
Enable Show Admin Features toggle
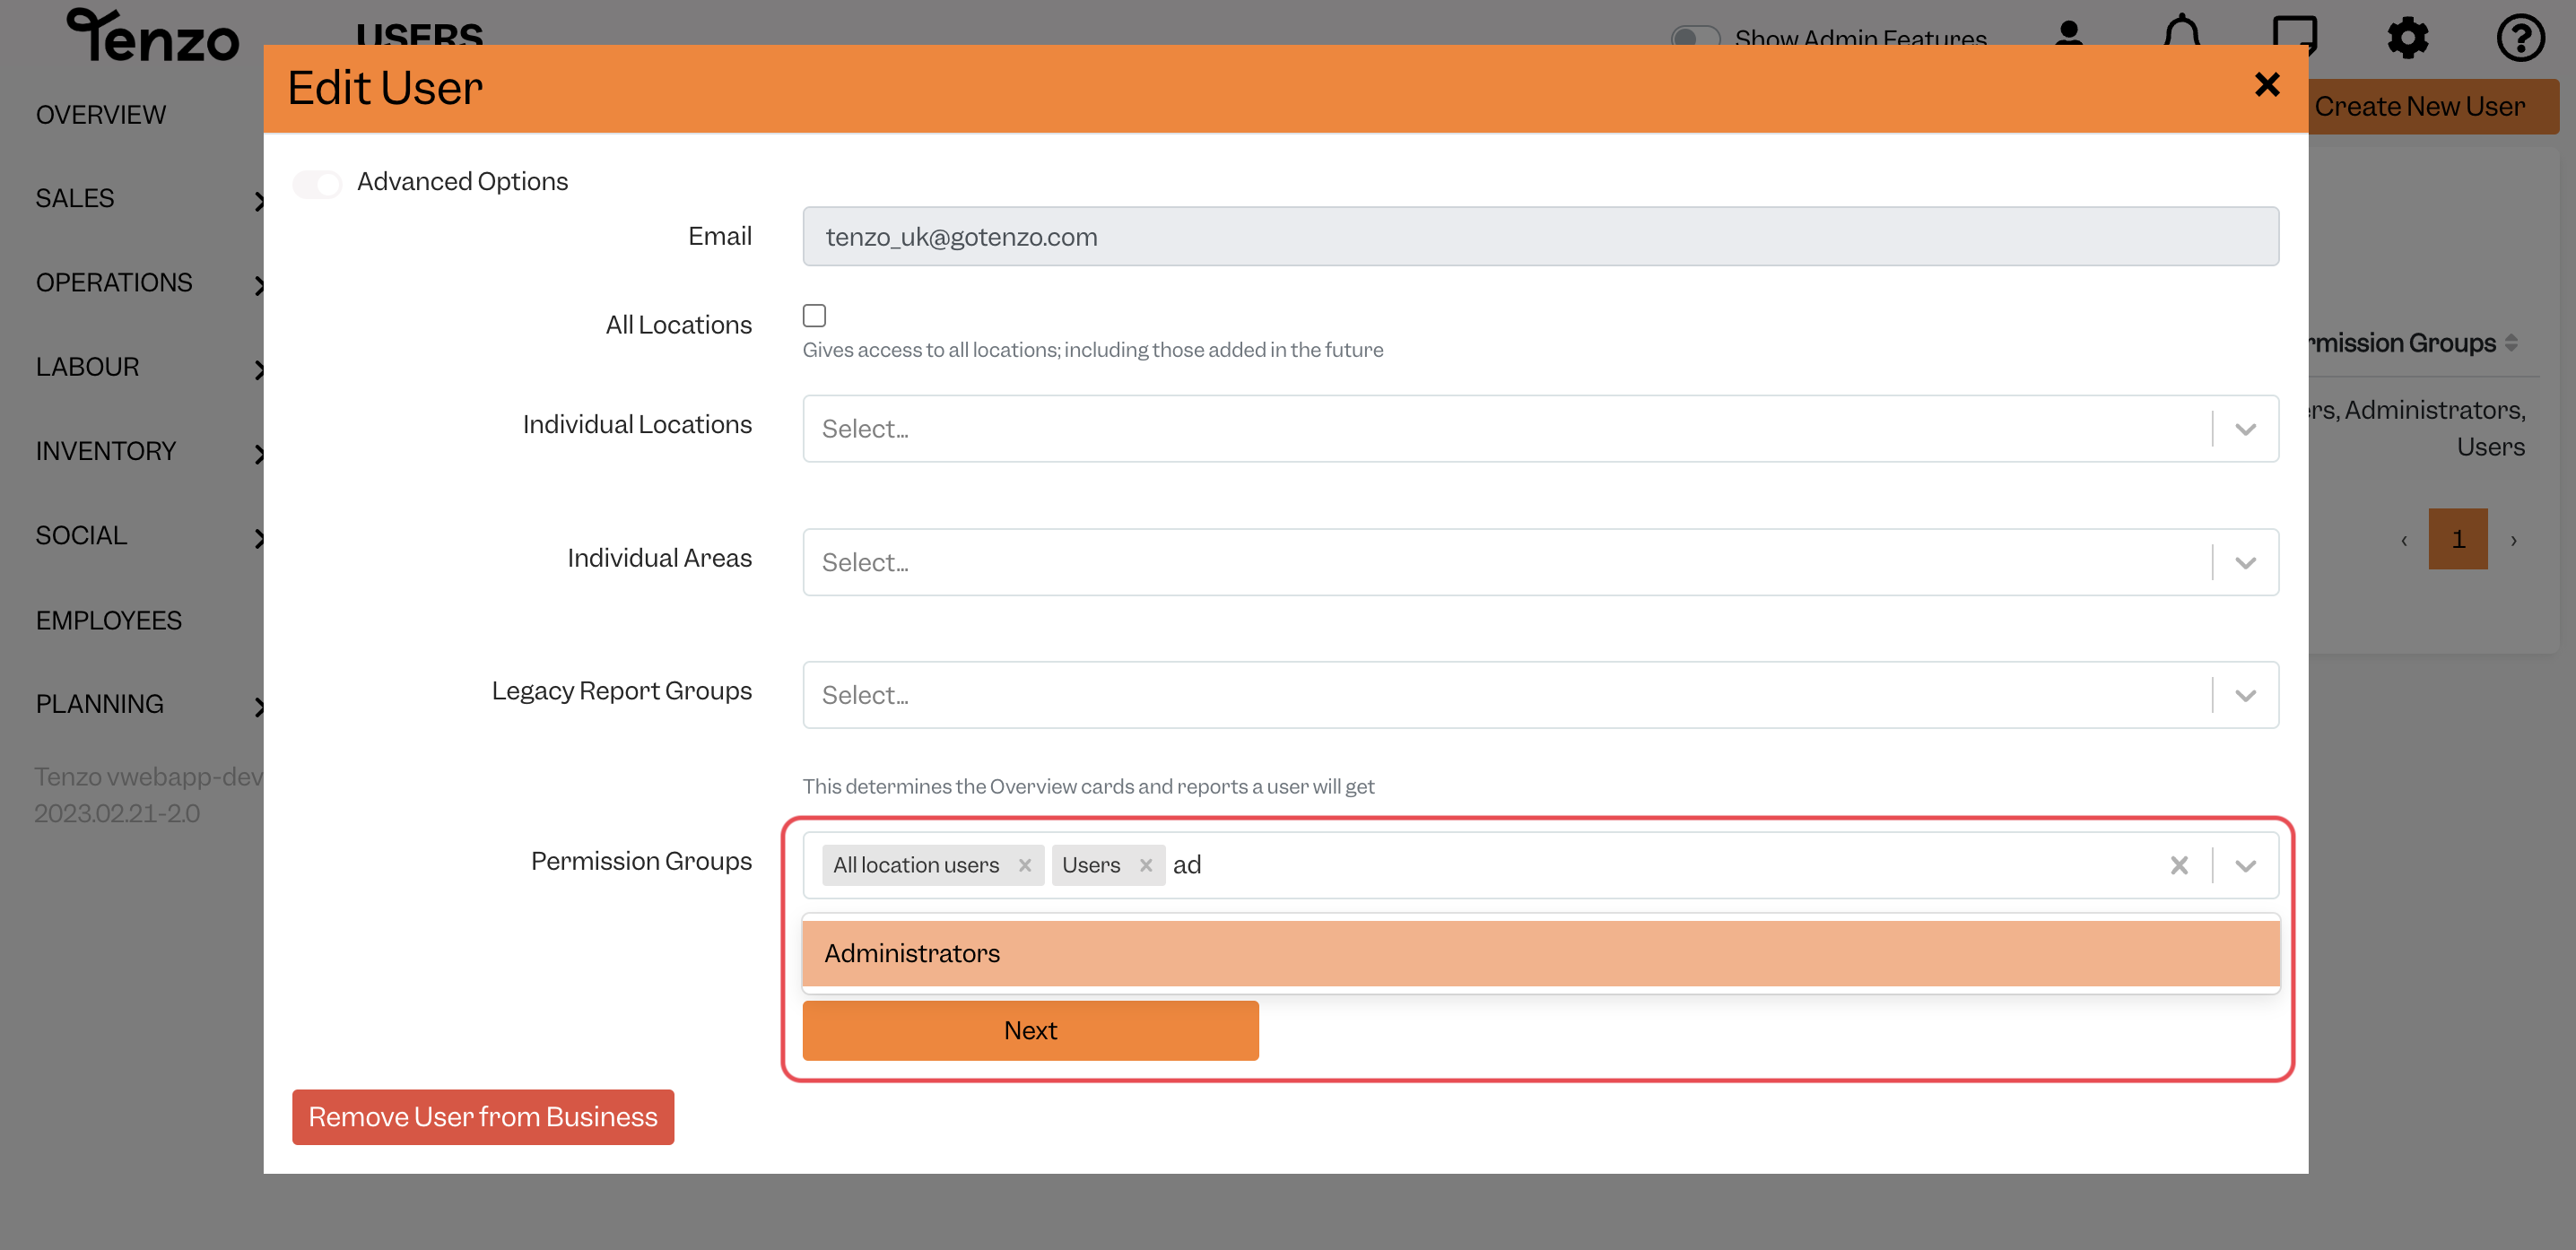(x=1695, y=38)
